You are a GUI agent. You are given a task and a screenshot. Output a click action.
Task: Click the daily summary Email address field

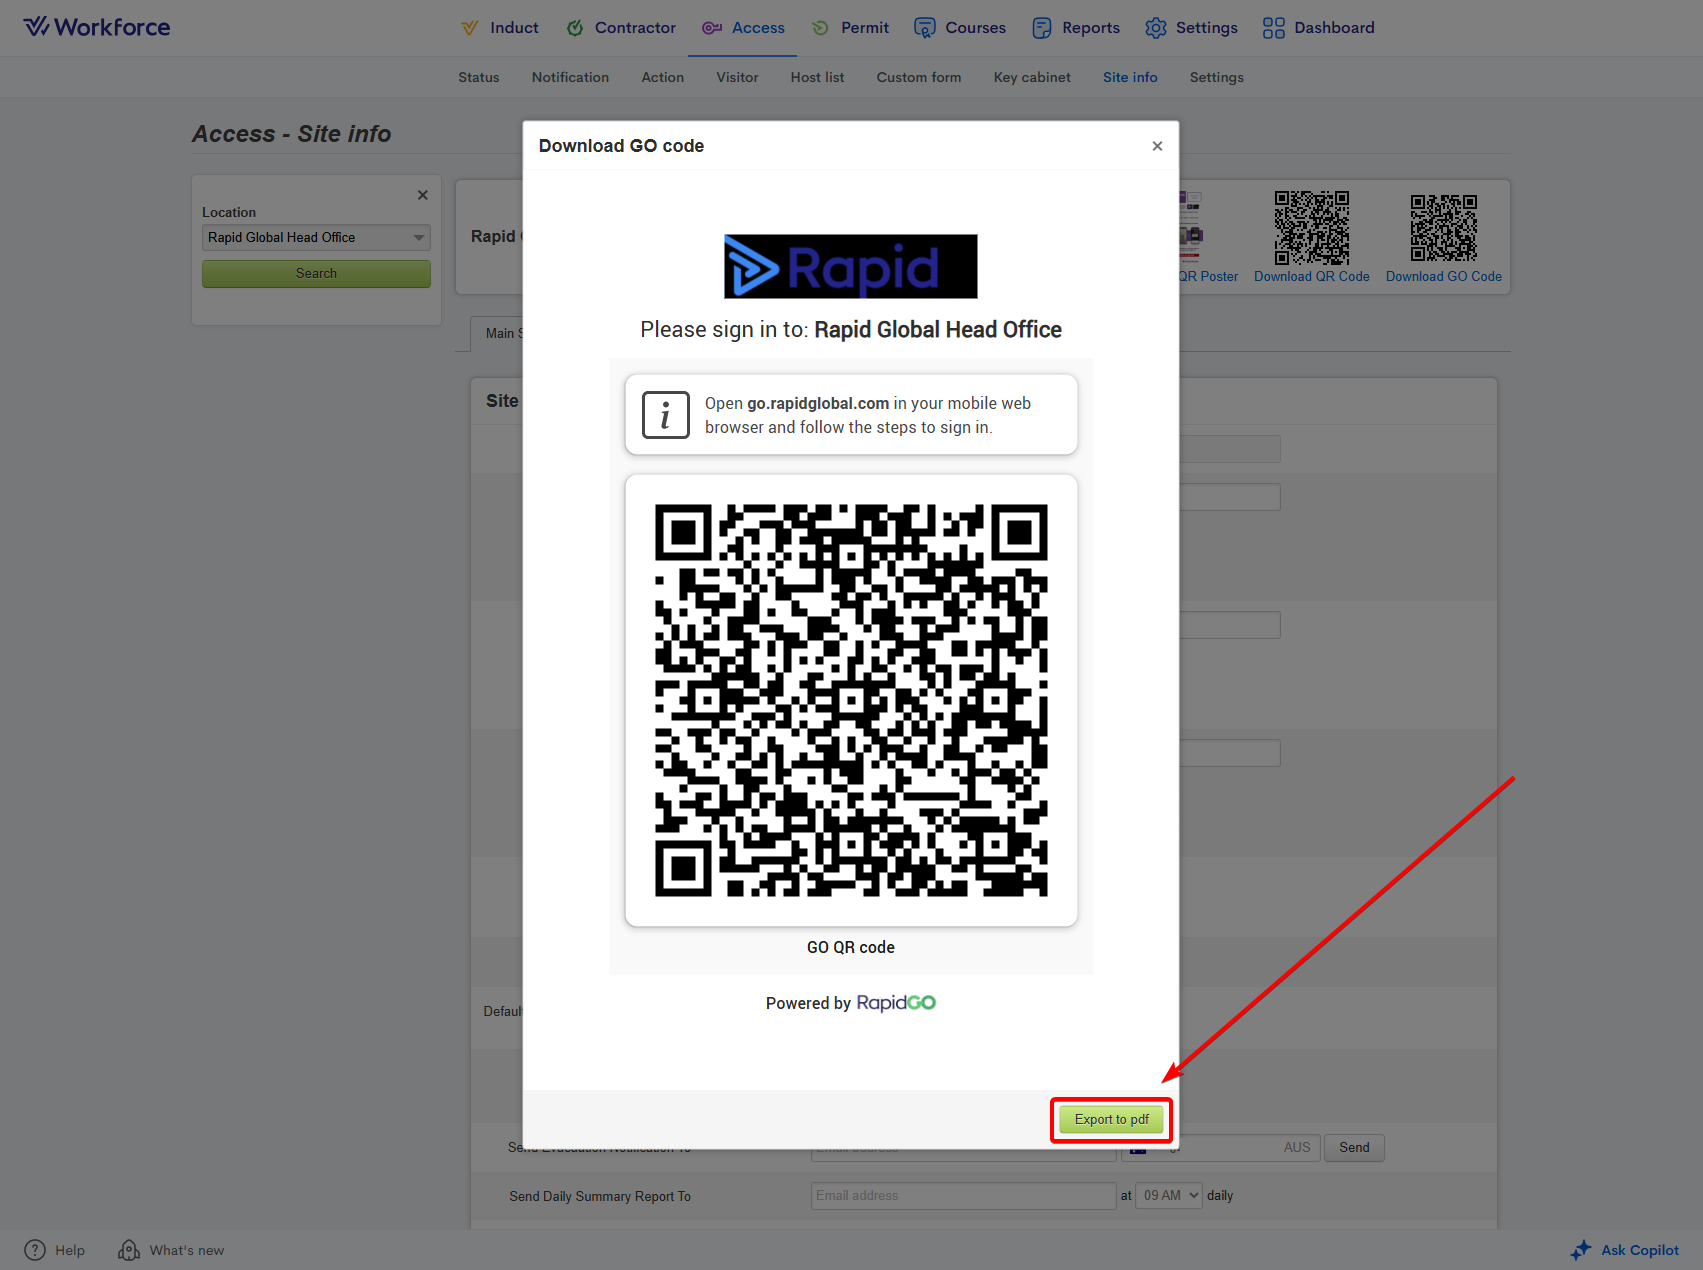coord(962,1196)
